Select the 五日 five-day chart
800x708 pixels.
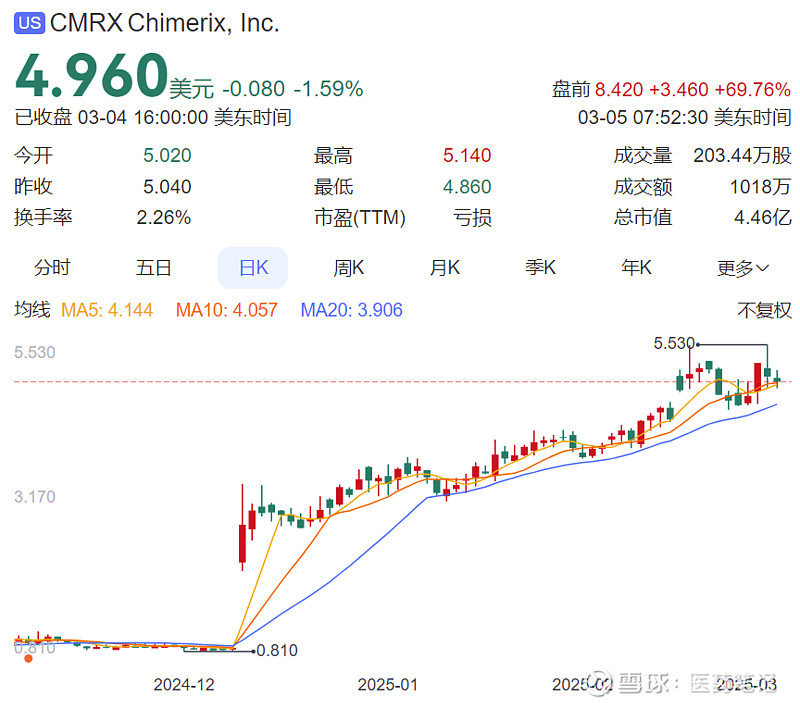[154, 267]
